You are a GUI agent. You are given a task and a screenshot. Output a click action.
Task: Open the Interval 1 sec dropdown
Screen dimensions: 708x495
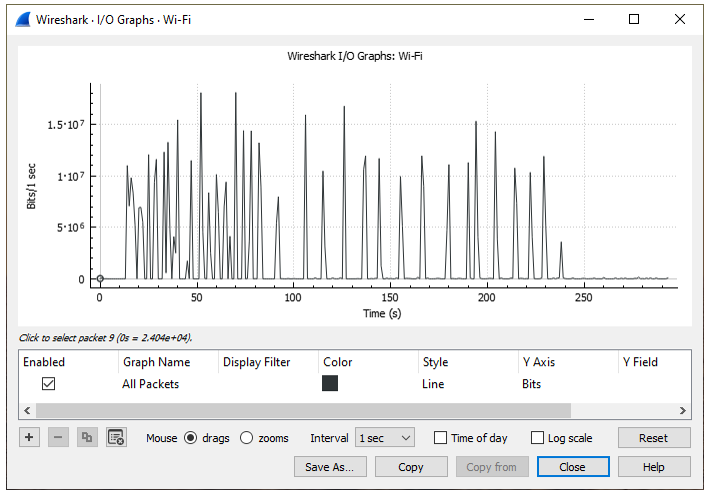[x=385, y=438]
